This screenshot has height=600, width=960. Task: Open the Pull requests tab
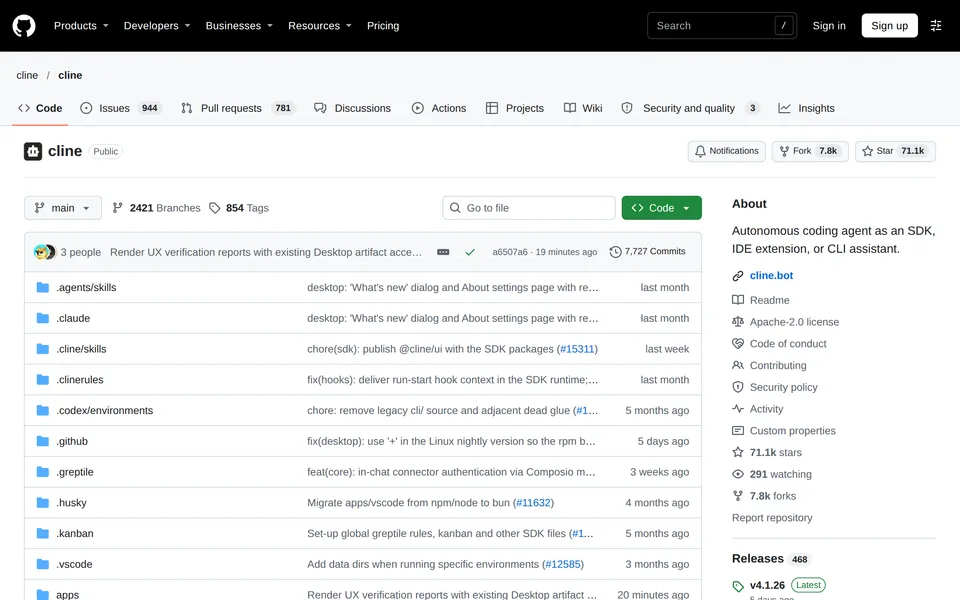click(238, 108)
